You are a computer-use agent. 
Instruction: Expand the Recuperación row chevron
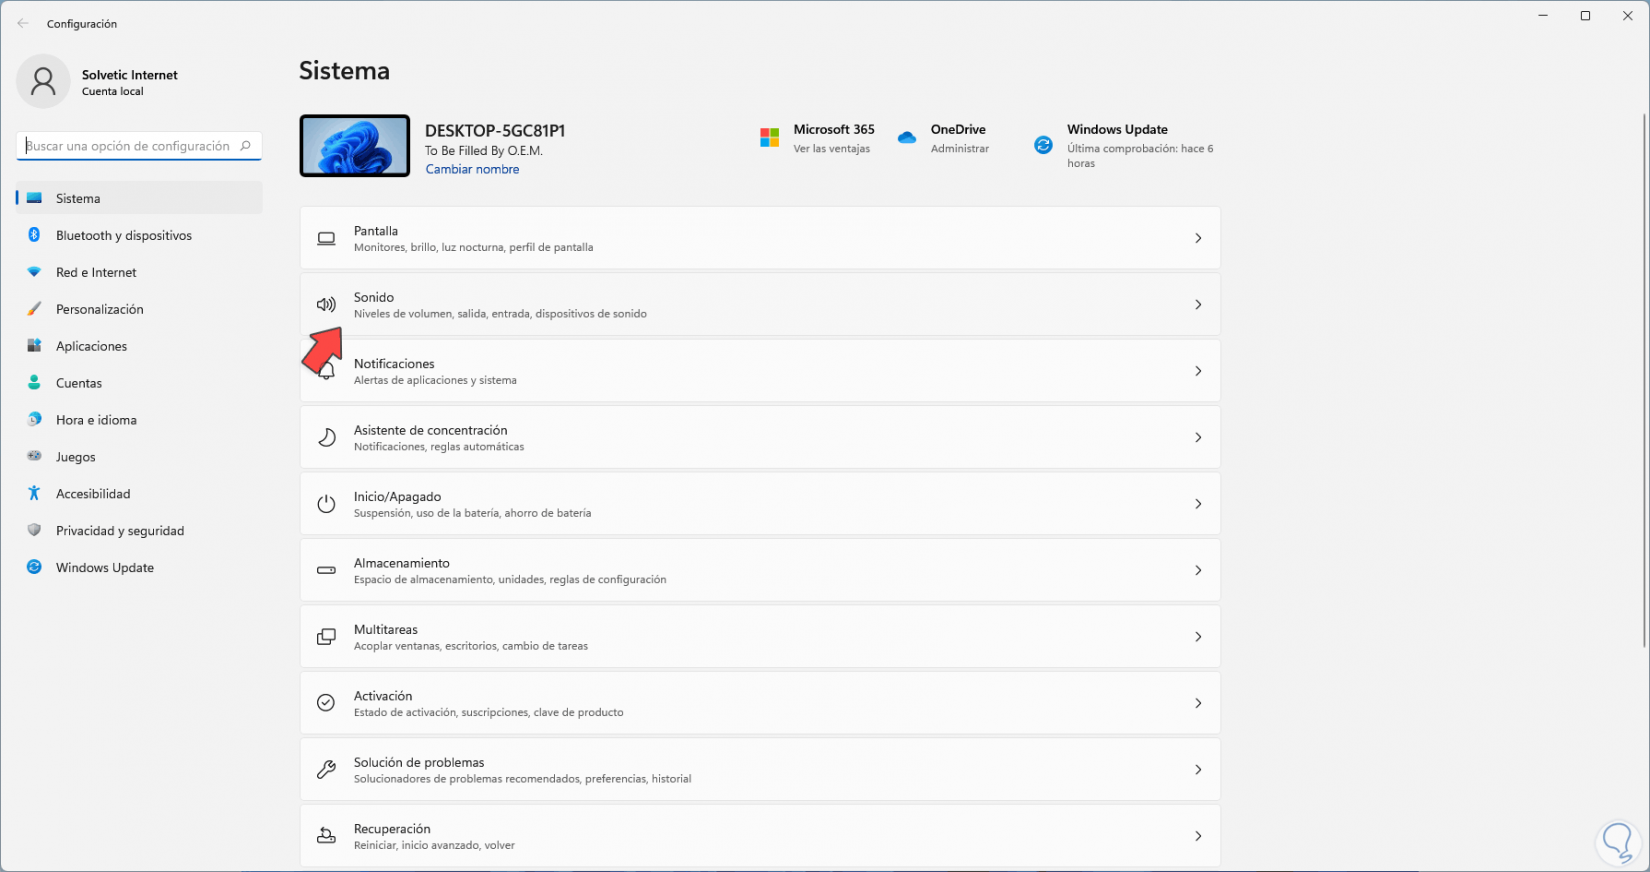[x=1198, y=836]
